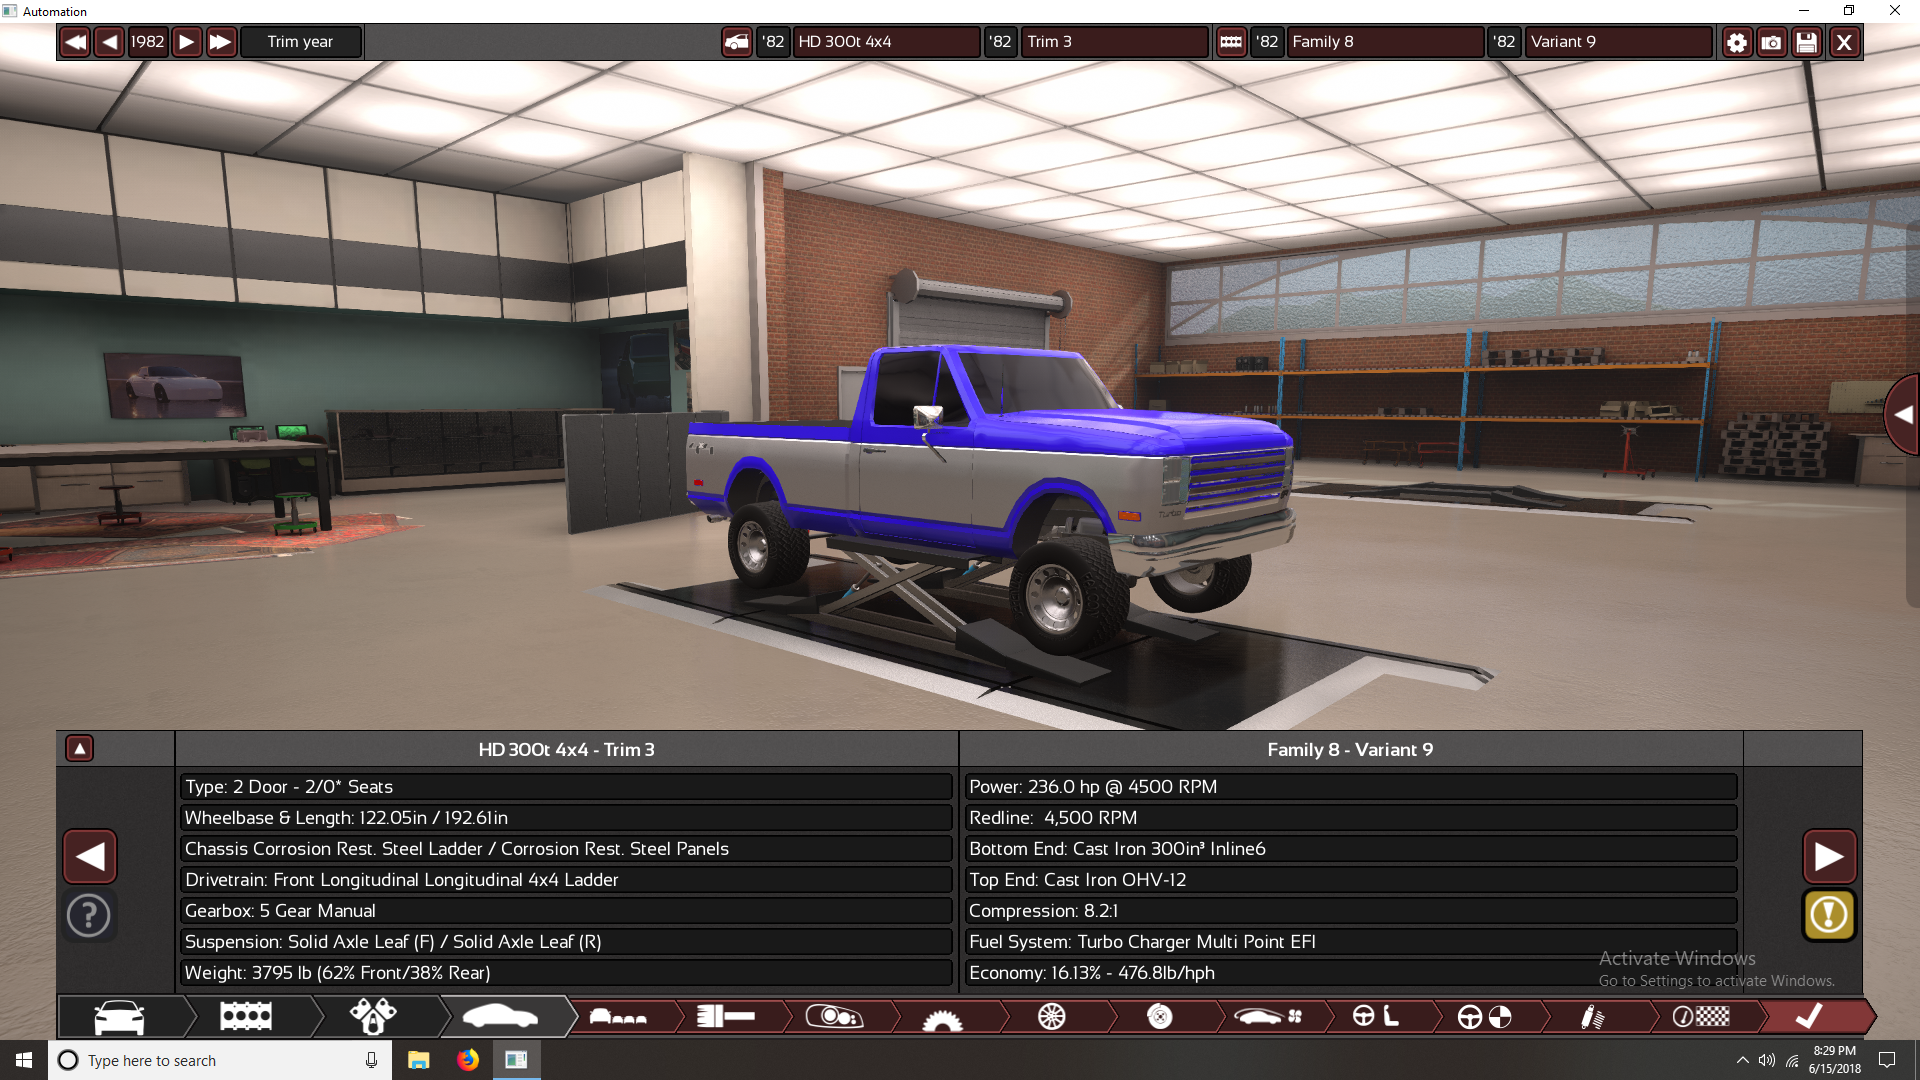The width and height of the screenshot is (1920, 1080).
Task: Click the Windows search box
Action: click(x=220, y=1060)
